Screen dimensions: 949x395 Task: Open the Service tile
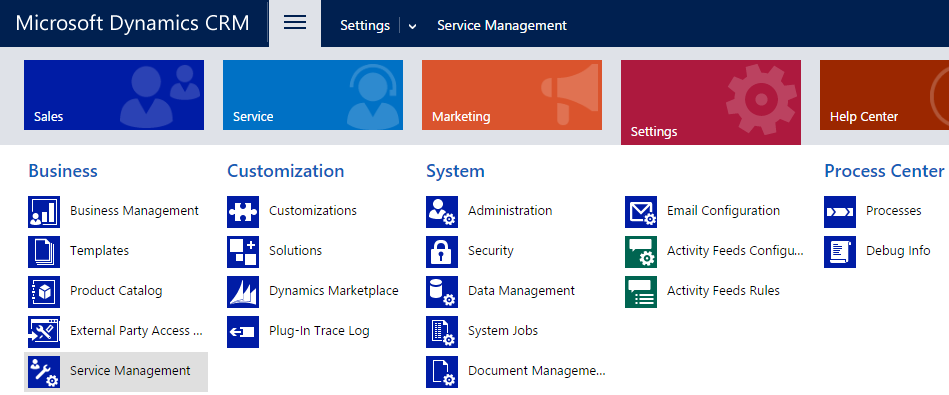pos(313,95)
